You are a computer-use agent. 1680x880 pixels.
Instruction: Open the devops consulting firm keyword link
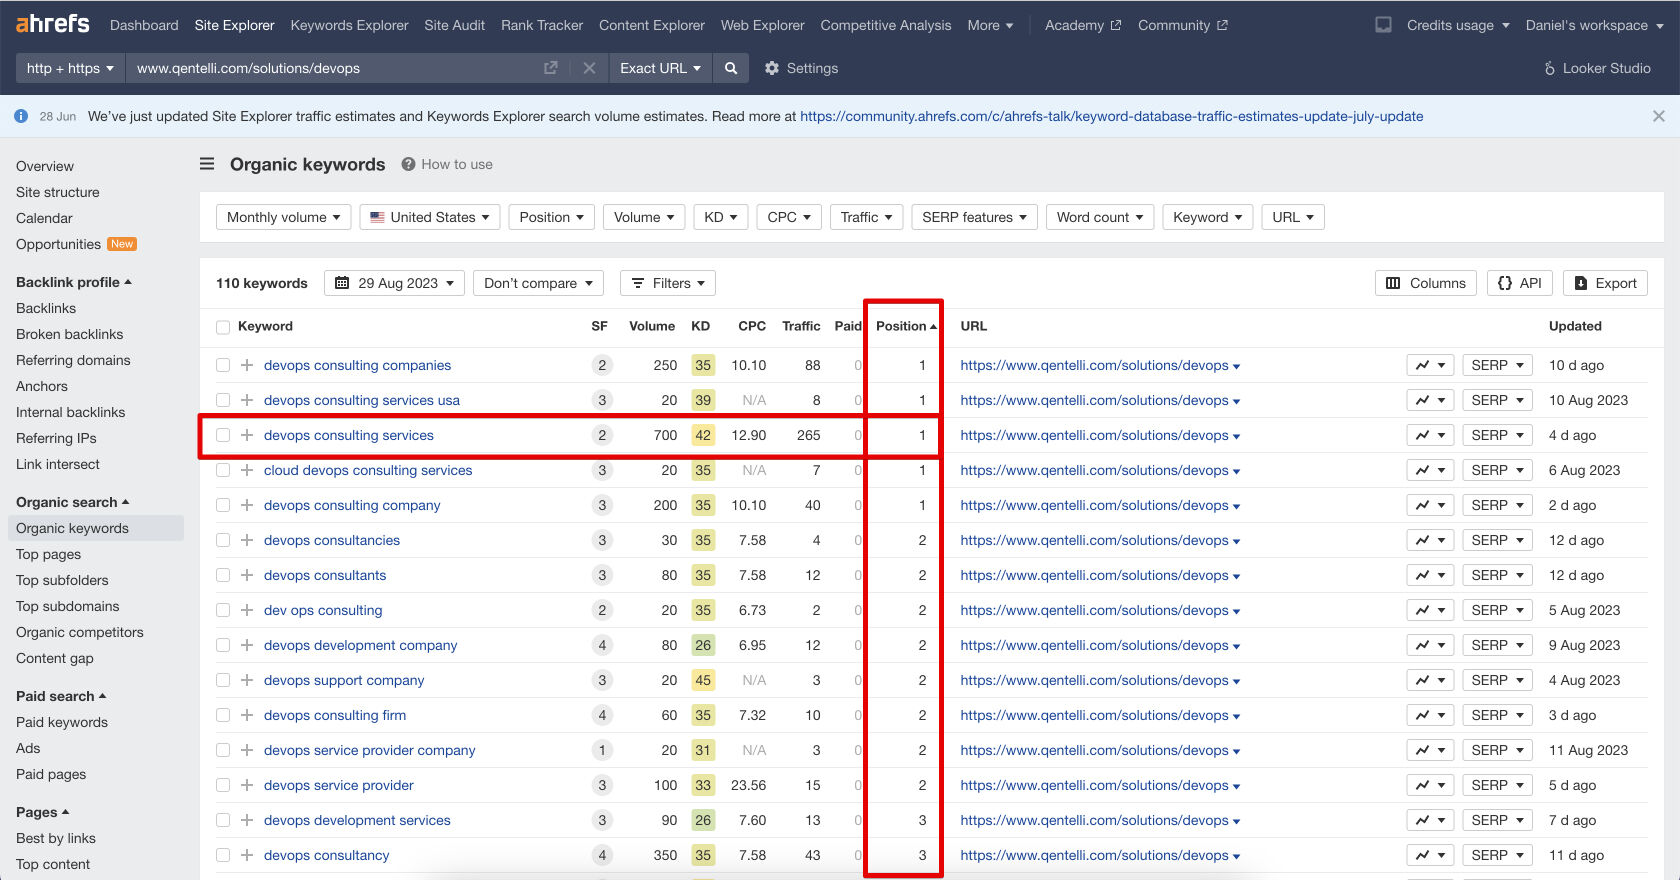[x=335, y=715]
